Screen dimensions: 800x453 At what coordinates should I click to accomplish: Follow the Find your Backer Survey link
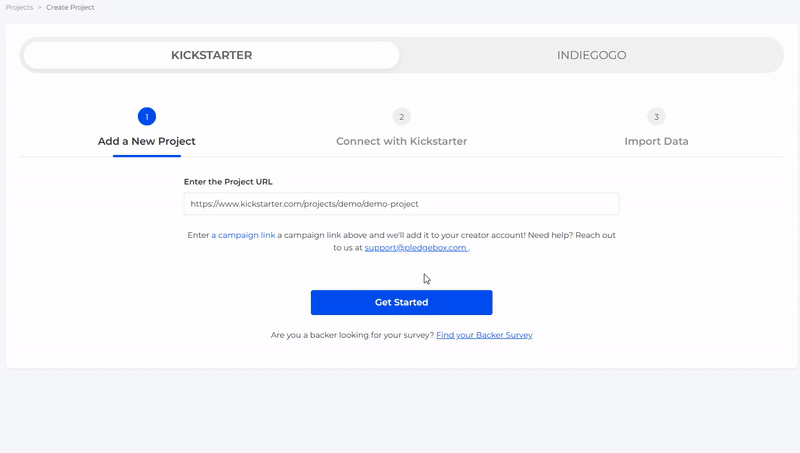click(x=484, y=335)
